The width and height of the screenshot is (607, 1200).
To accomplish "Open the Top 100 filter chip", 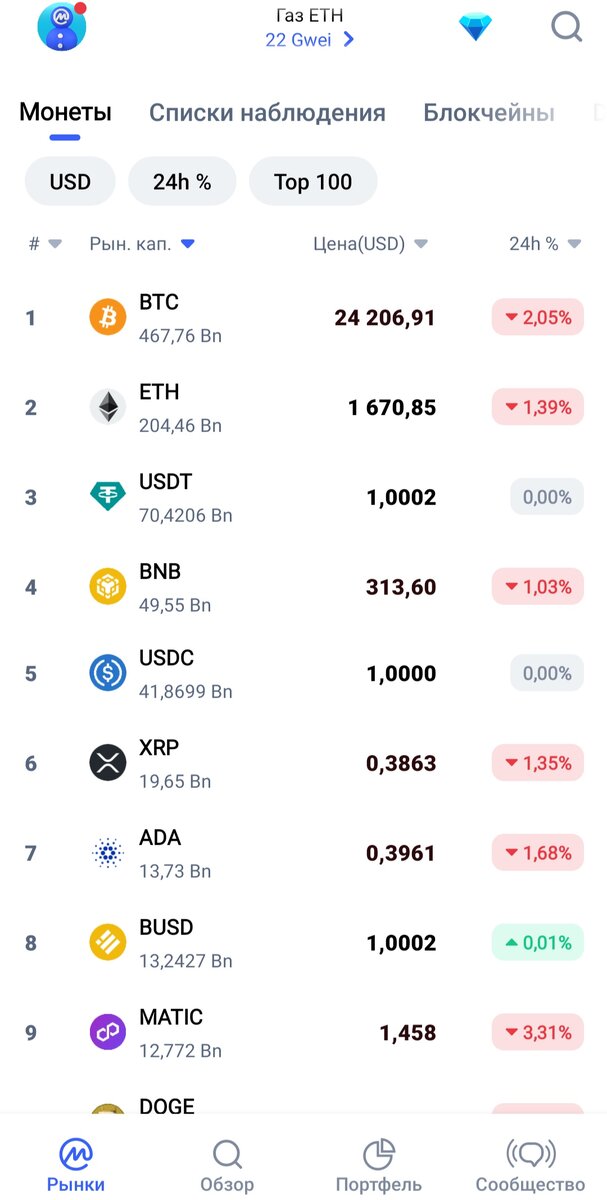I will 313,182.
